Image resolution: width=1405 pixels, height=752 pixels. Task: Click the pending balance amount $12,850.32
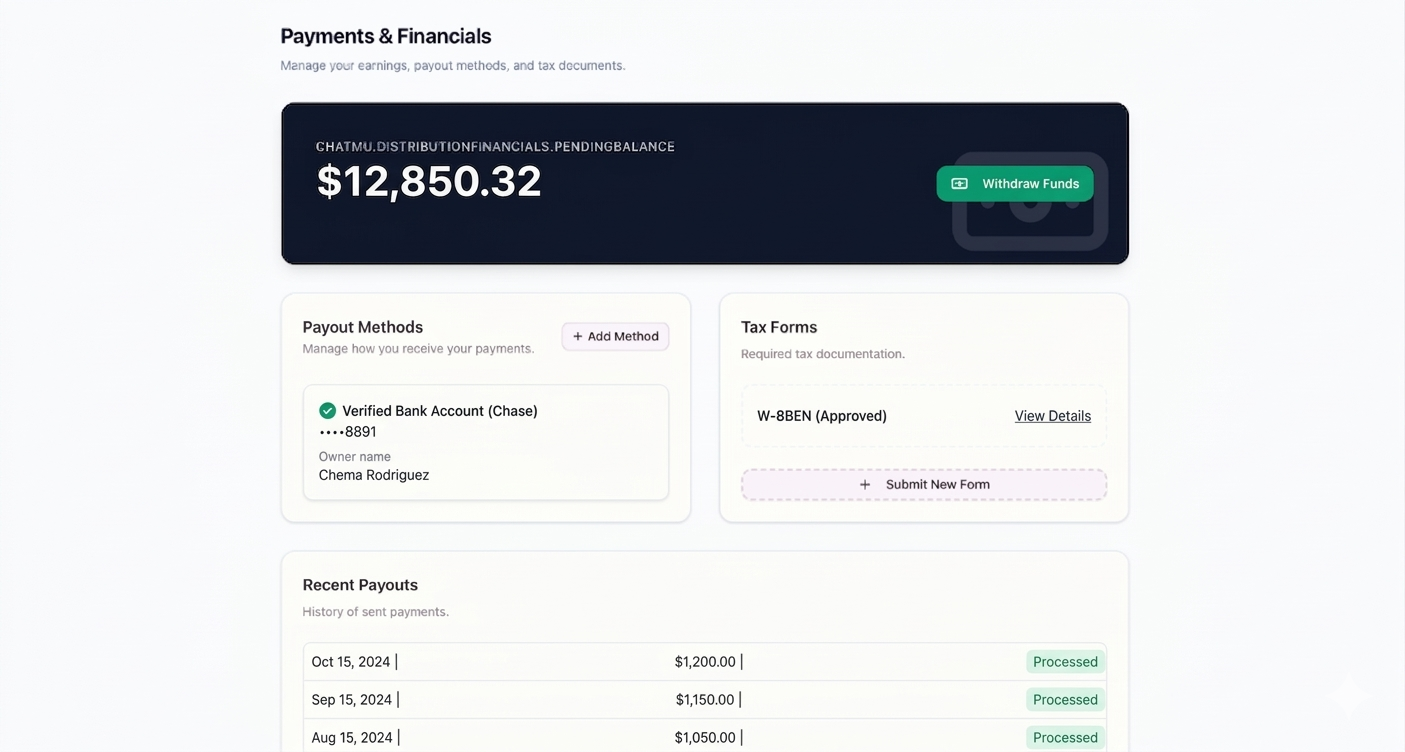tap(429, 182)
